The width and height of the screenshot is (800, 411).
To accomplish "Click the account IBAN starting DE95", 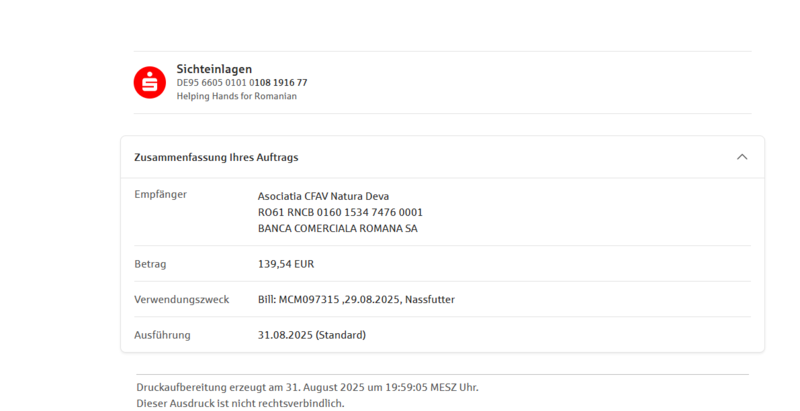I will coord(242,83).
